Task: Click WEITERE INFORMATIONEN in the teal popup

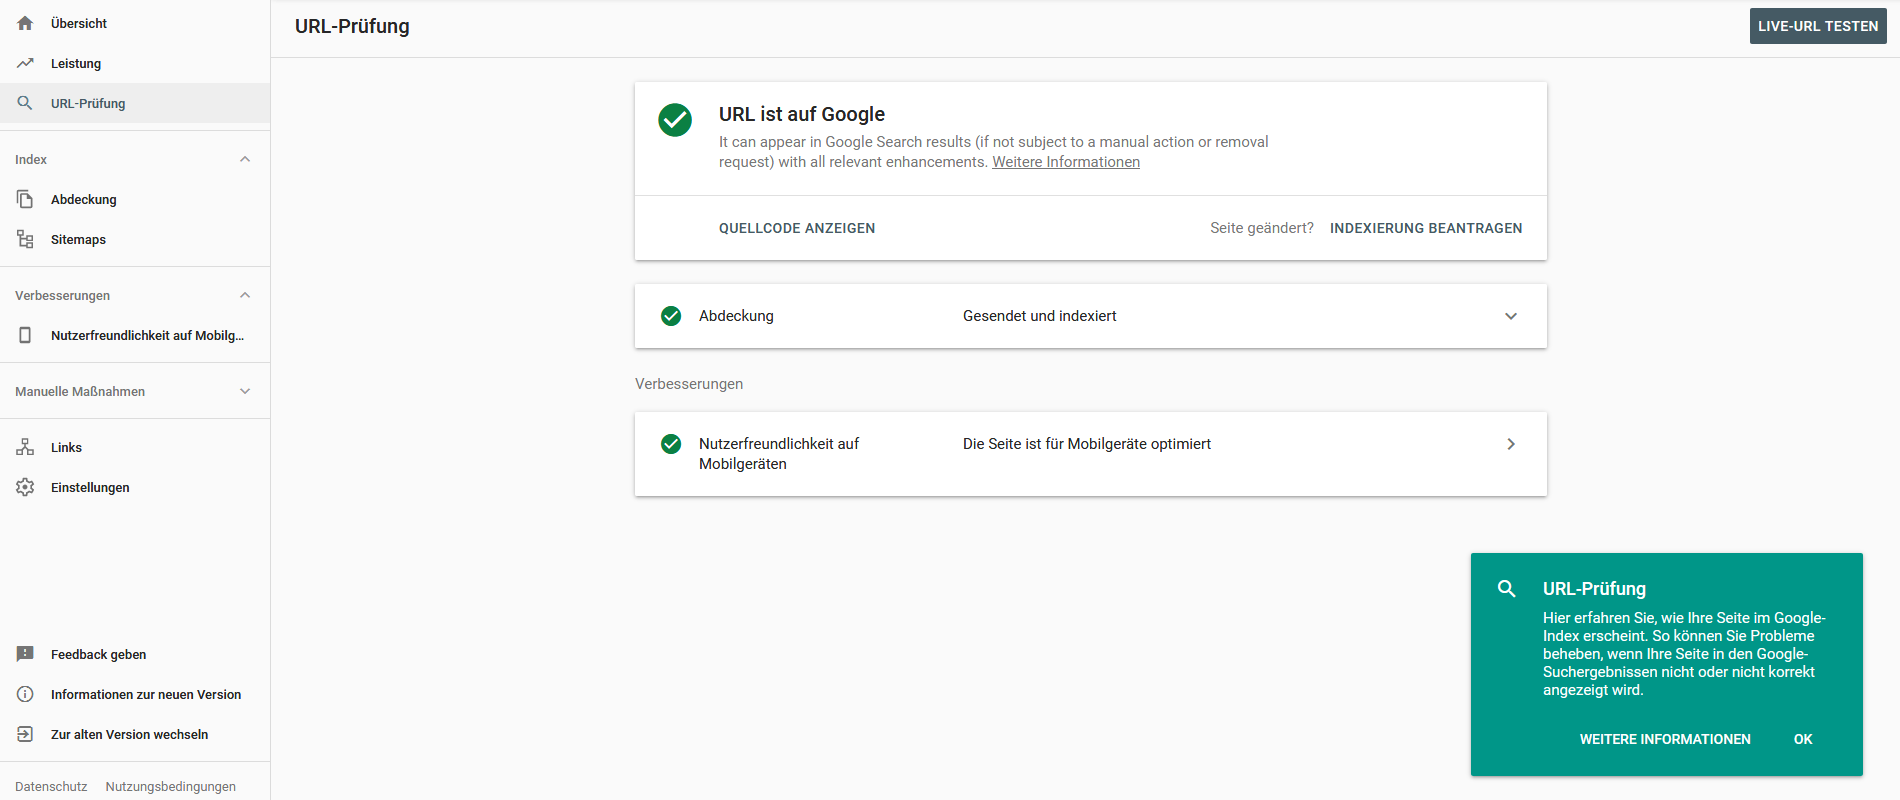Action: pyautogui.click(x=1665, y=739)
